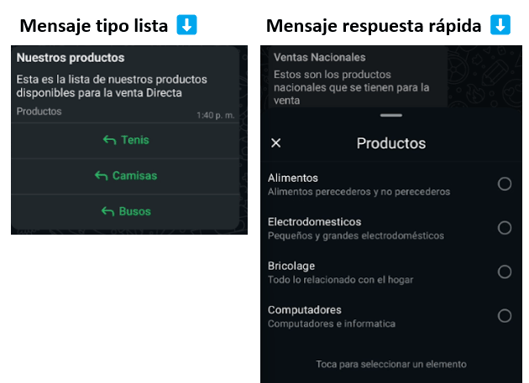Choose the Bricolage list item title
Screen dimensions: 529x383
pyautogui.click(x=291, y=266)
